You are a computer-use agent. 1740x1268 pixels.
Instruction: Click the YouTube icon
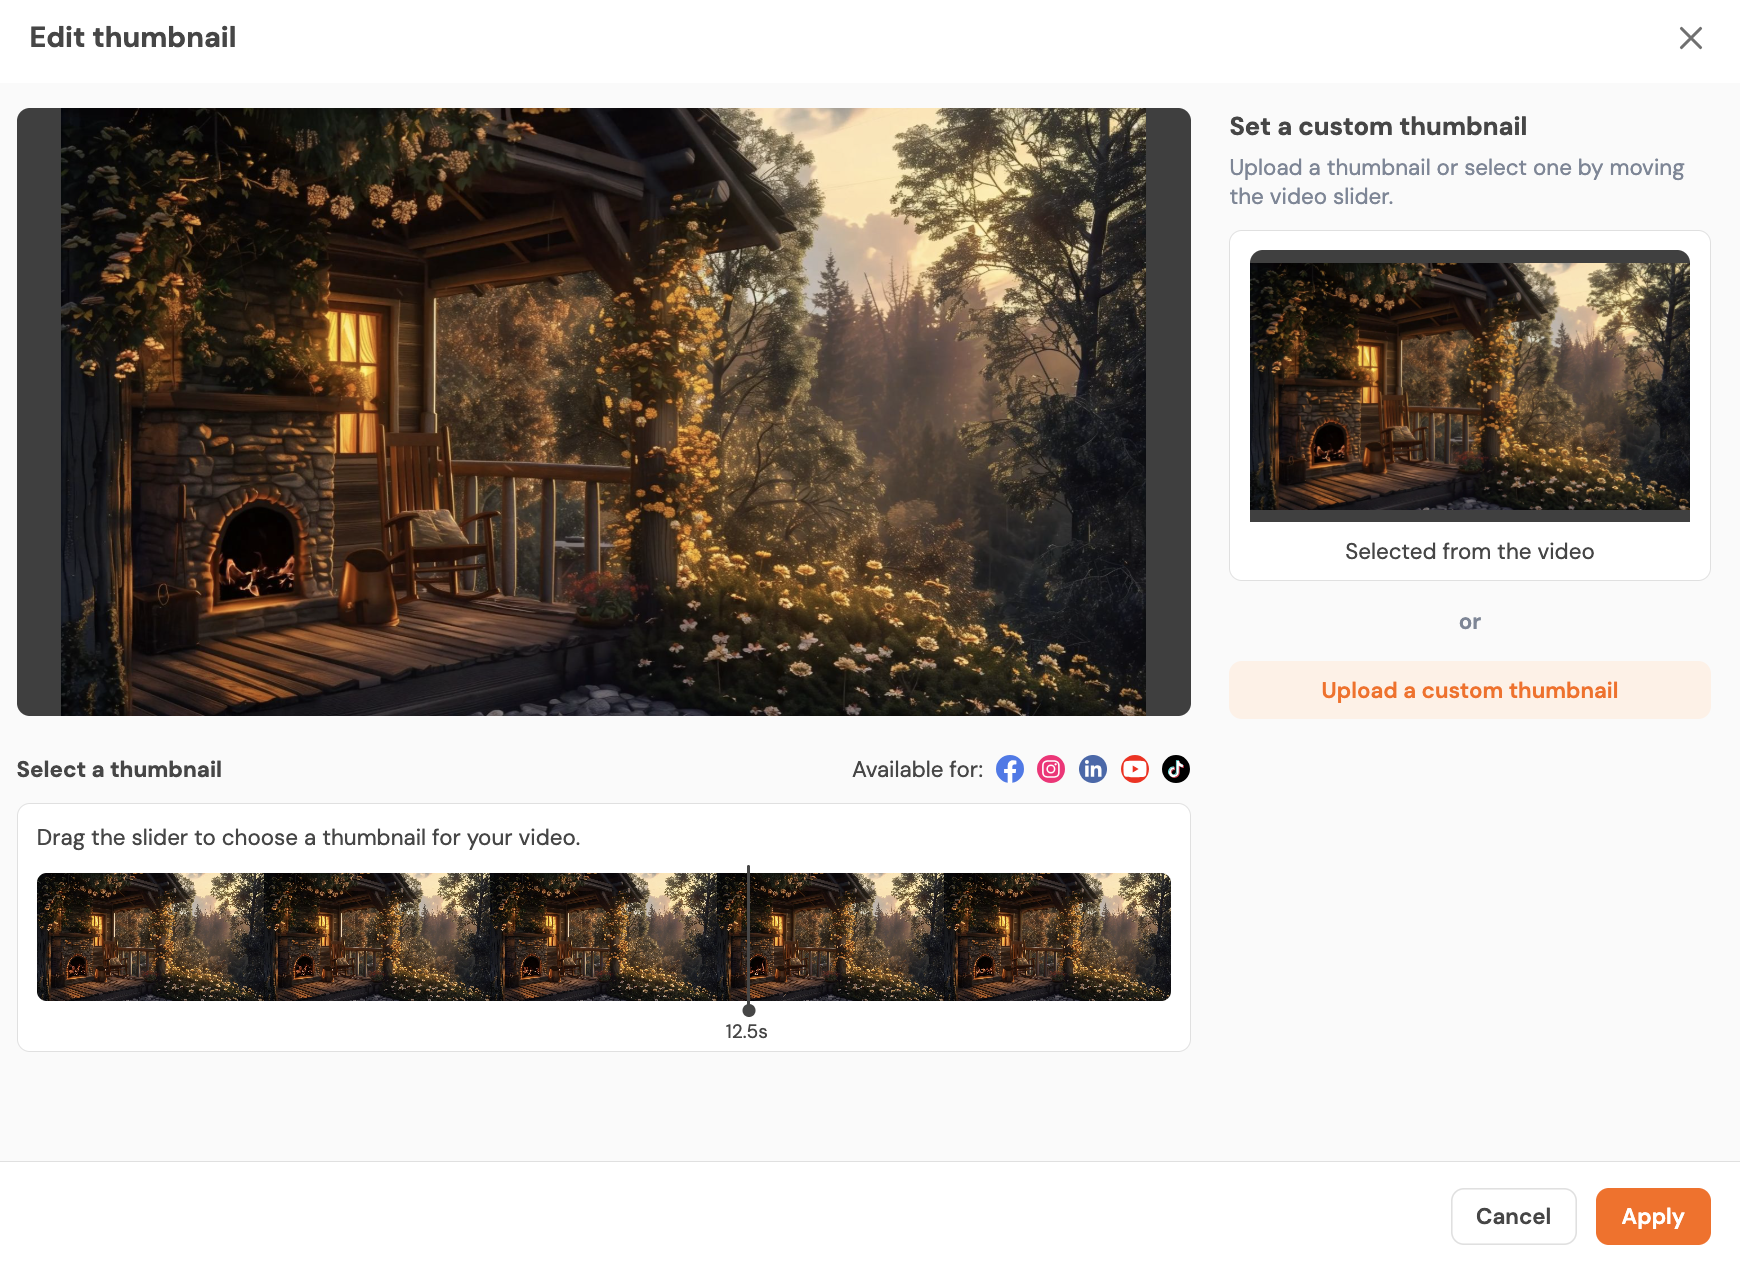point(1134,769)
